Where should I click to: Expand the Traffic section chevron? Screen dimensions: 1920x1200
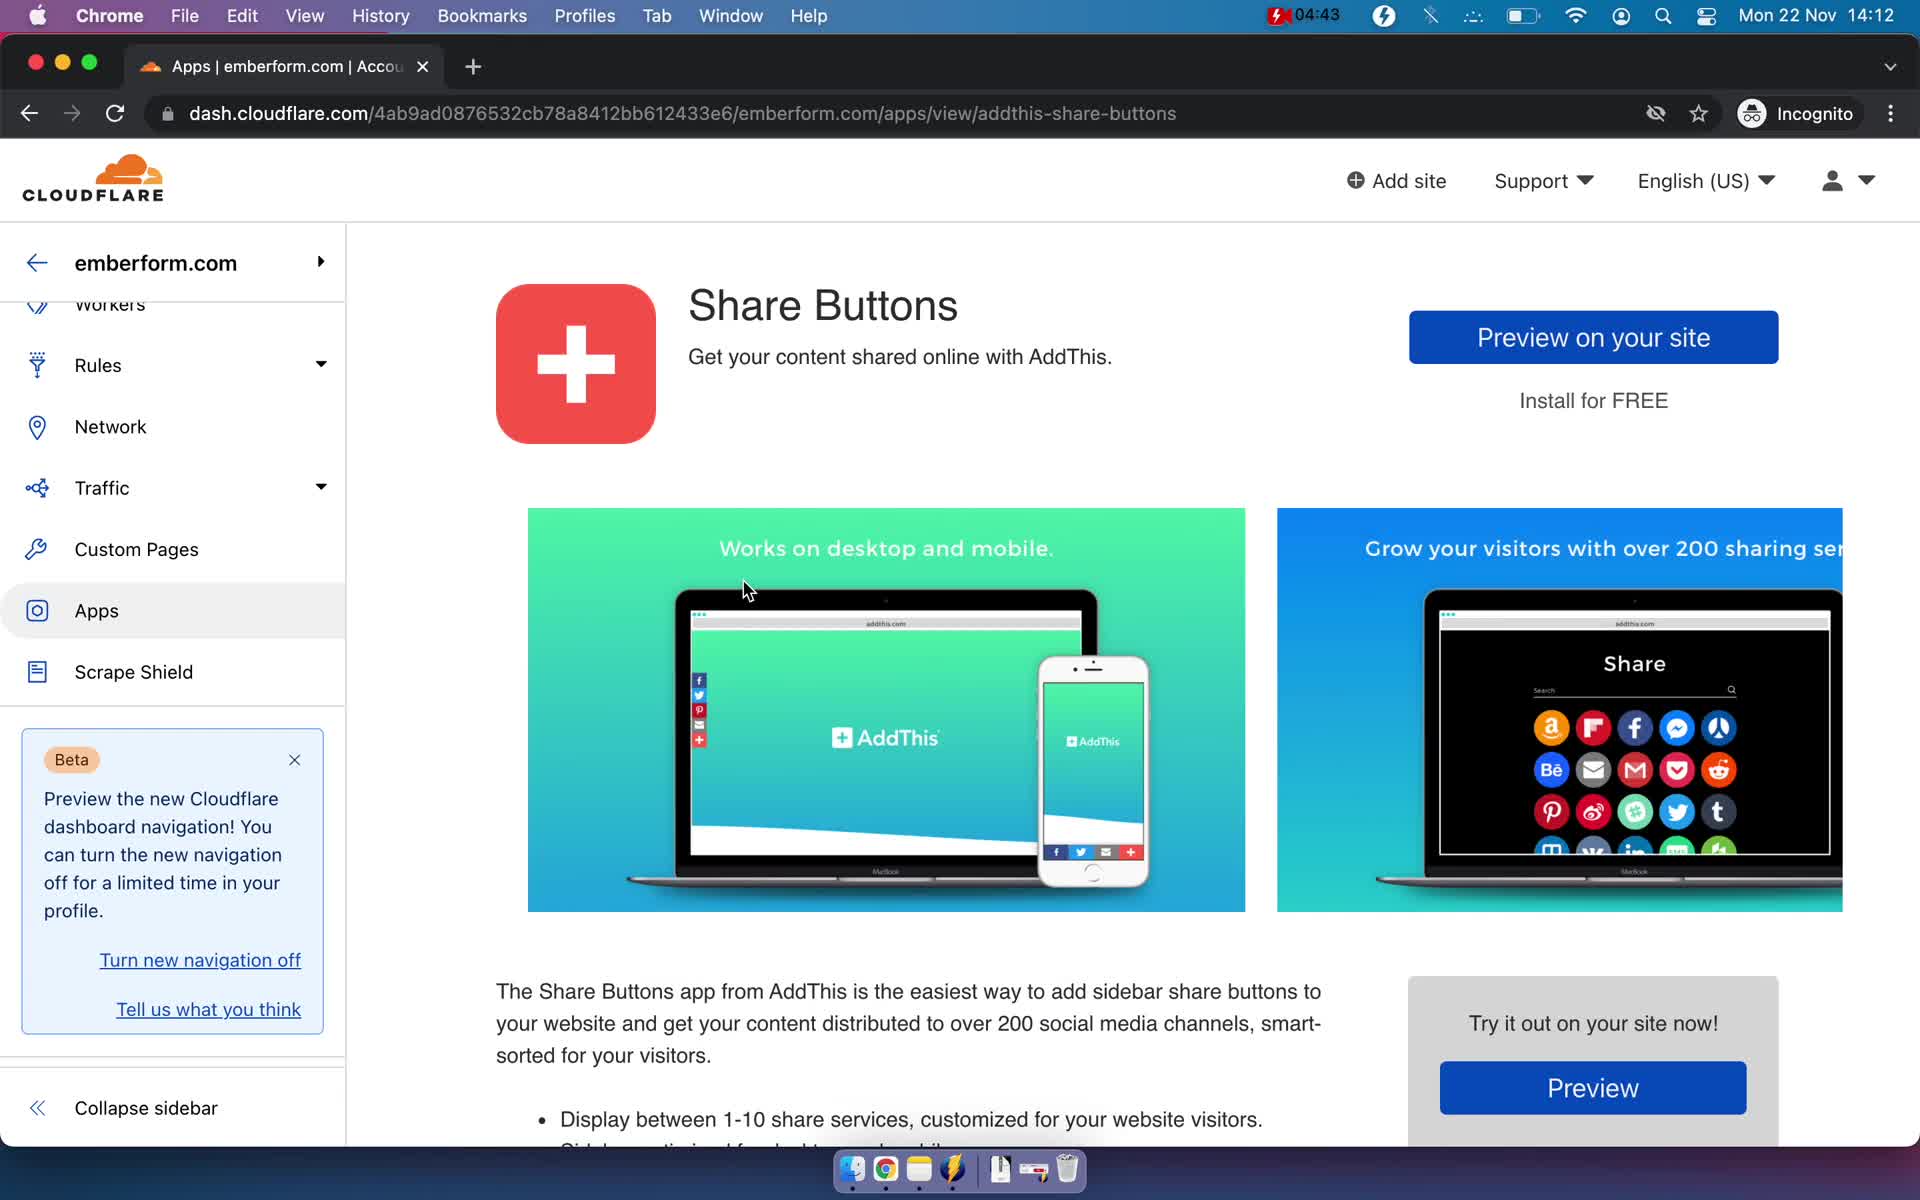(319, 488)
